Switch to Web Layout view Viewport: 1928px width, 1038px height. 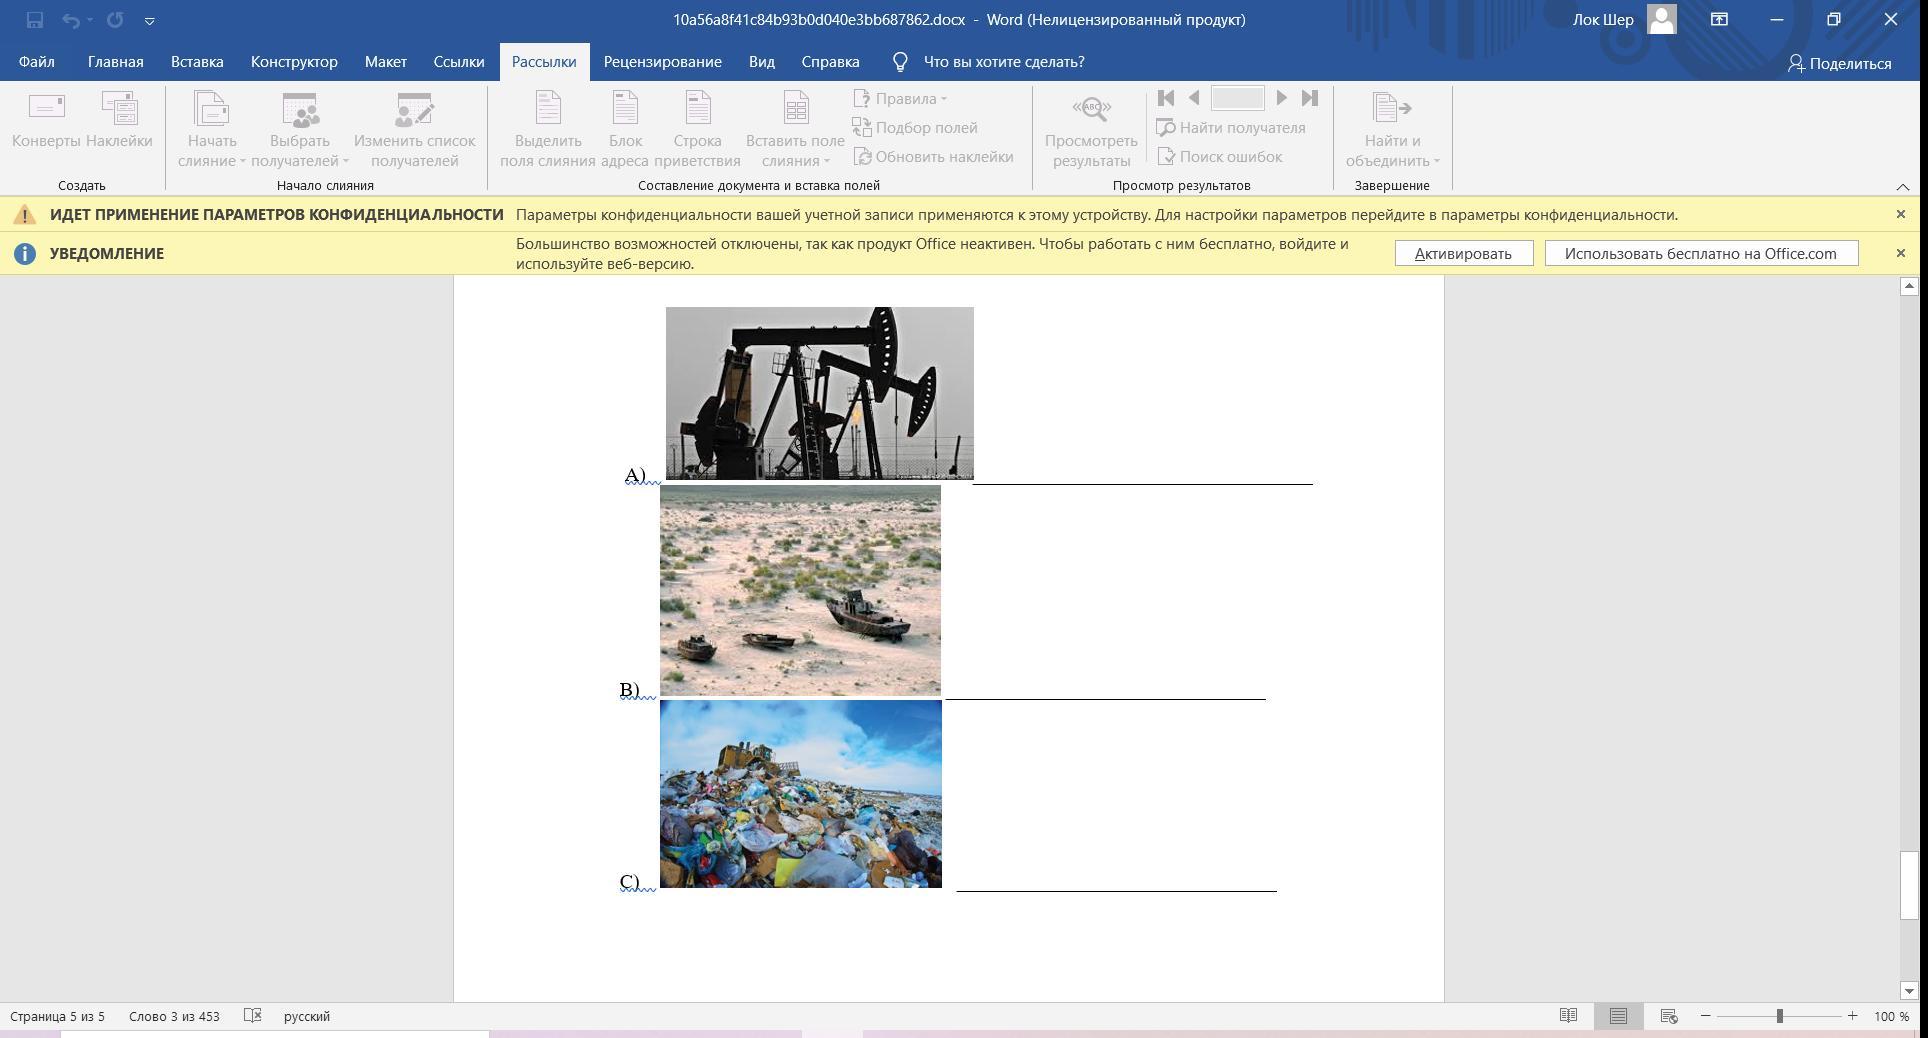coord(1668,1016)
